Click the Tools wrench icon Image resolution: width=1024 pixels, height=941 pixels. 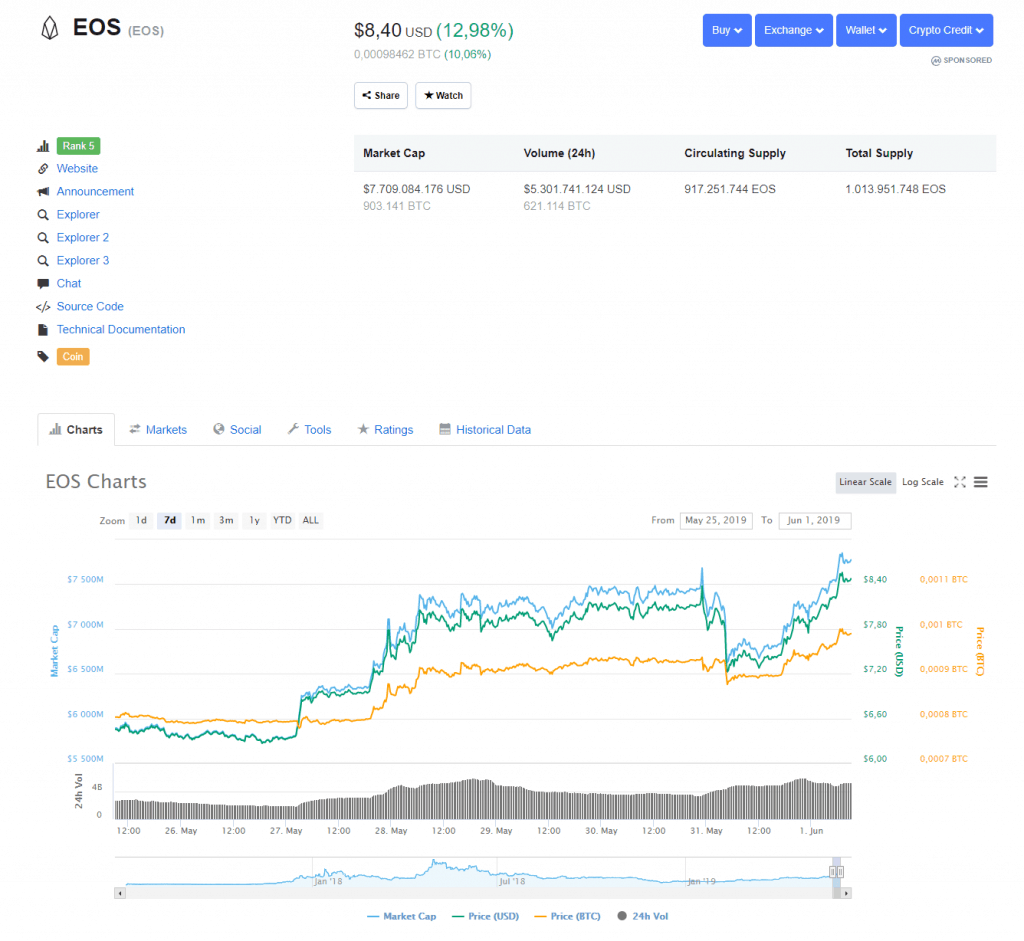tap(293, 429)
